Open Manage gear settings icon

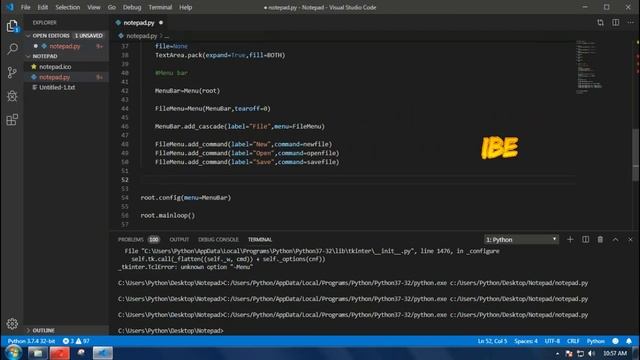[12, 324]
